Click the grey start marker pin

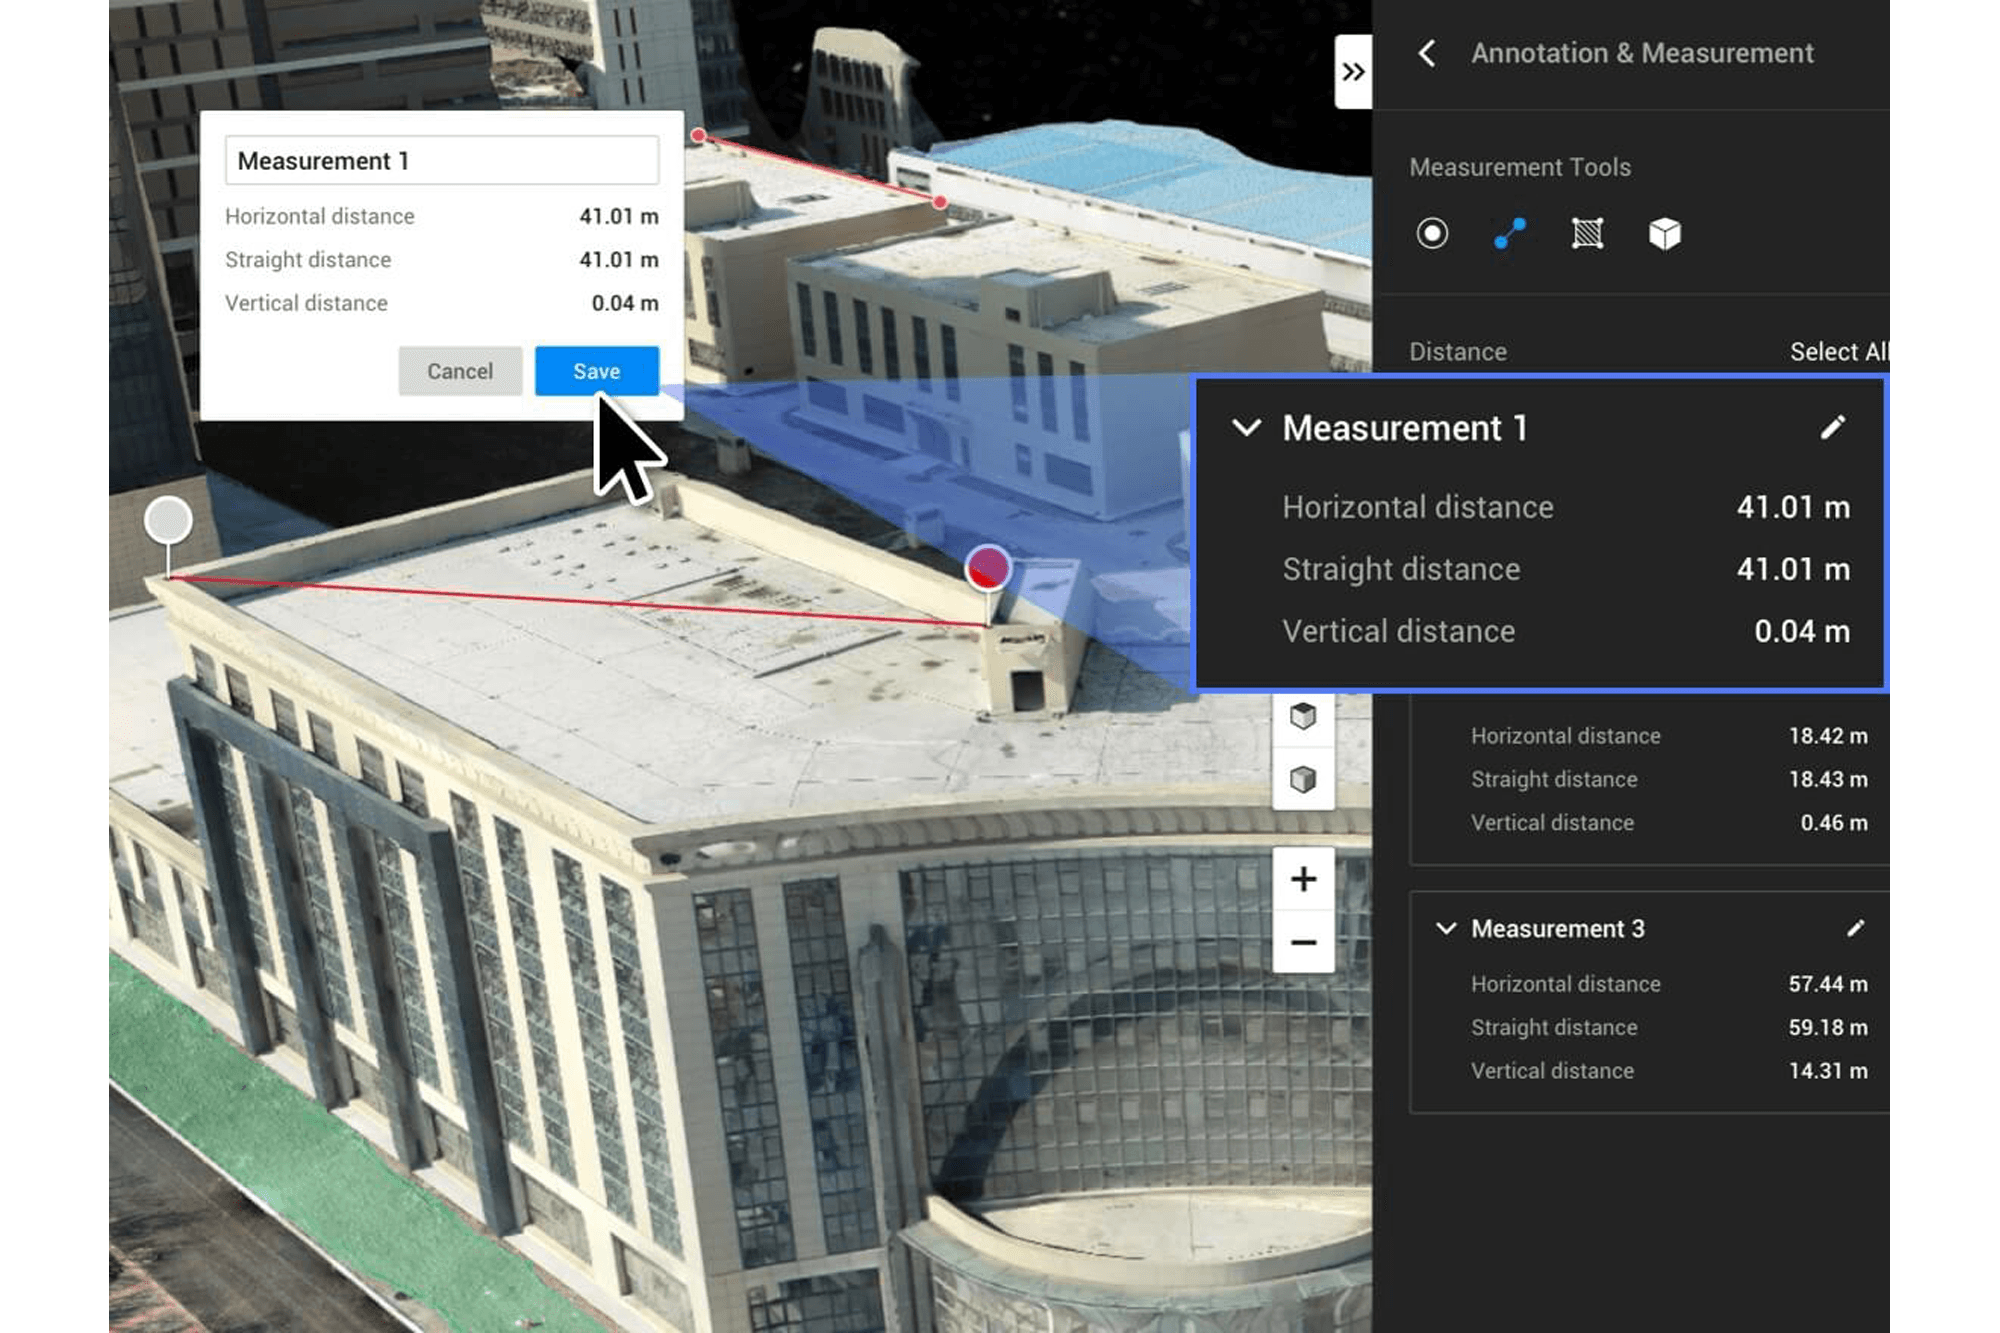(x=168, y=521)
